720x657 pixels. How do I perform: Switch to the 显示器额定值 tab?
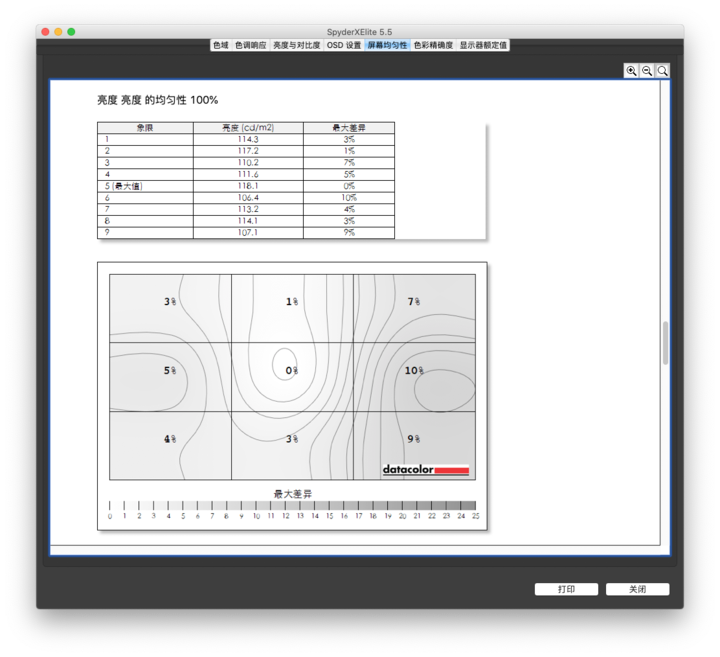[483, 45]
